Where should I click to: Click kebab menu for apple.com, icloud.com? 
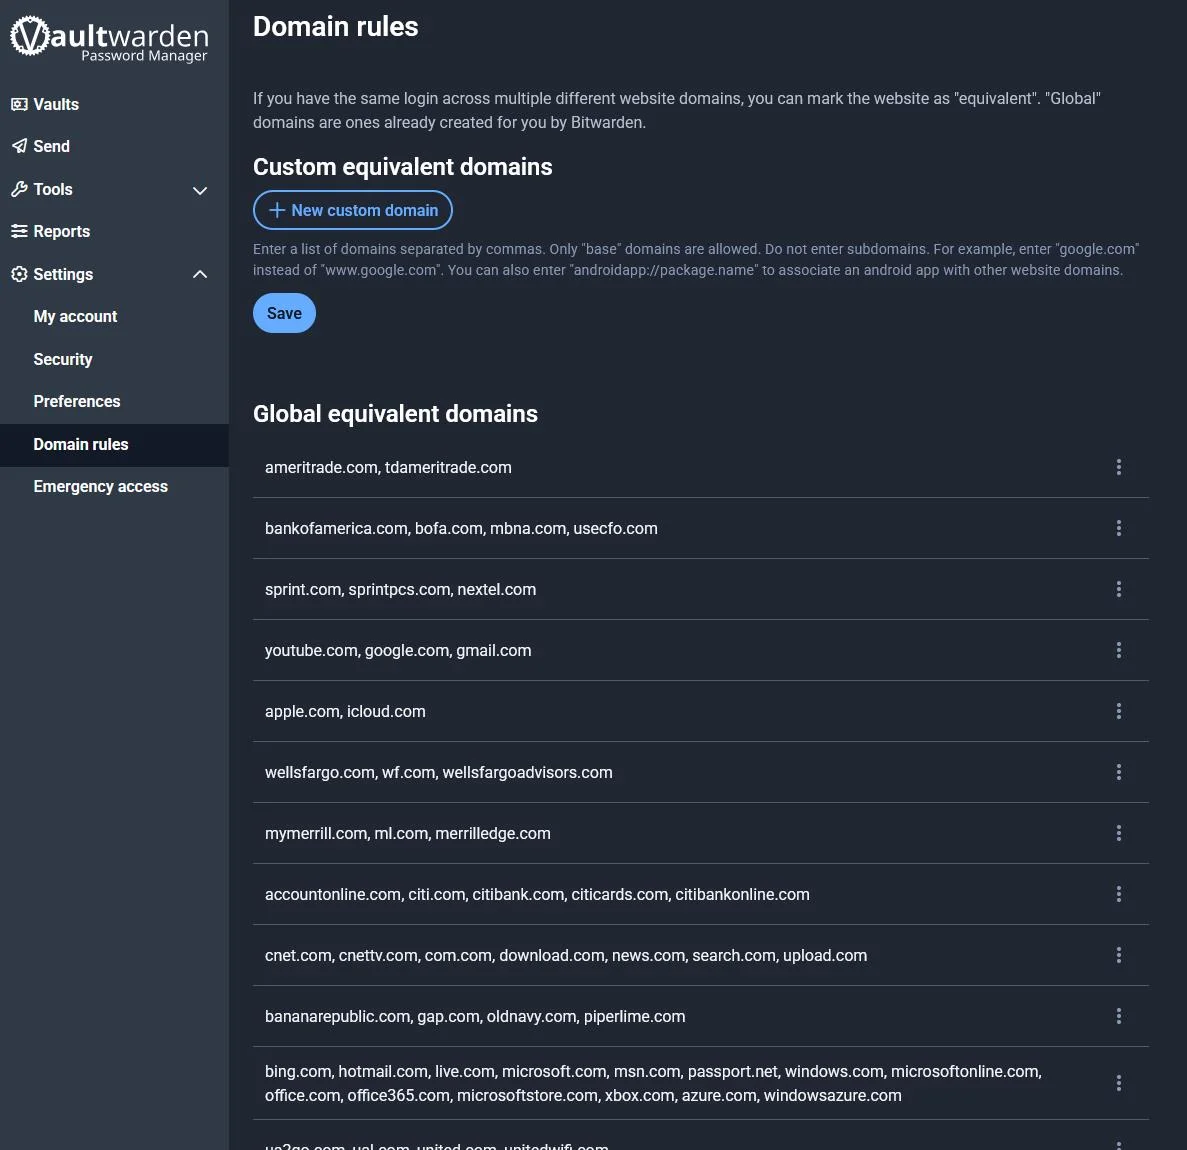(1118, 711)
